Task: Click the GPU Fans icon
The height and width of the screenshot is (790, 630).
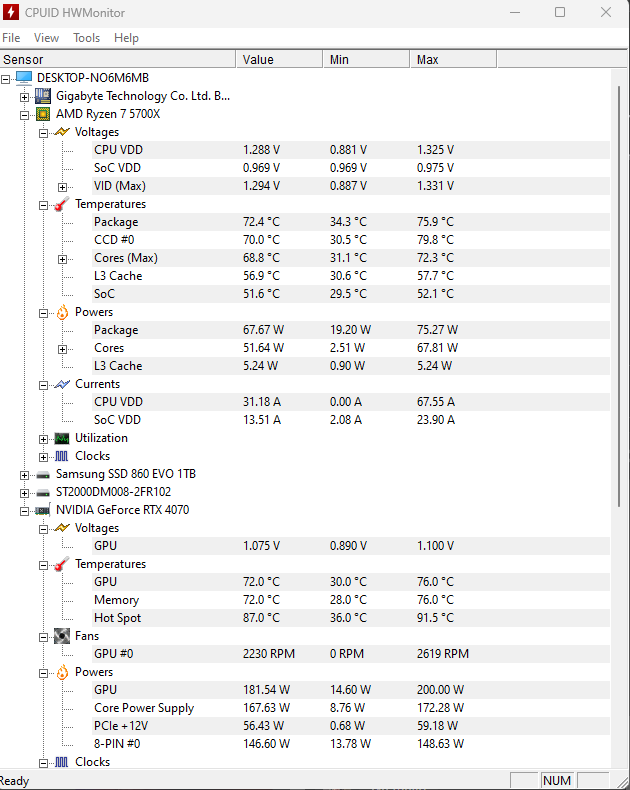Action: pos(62,636)
